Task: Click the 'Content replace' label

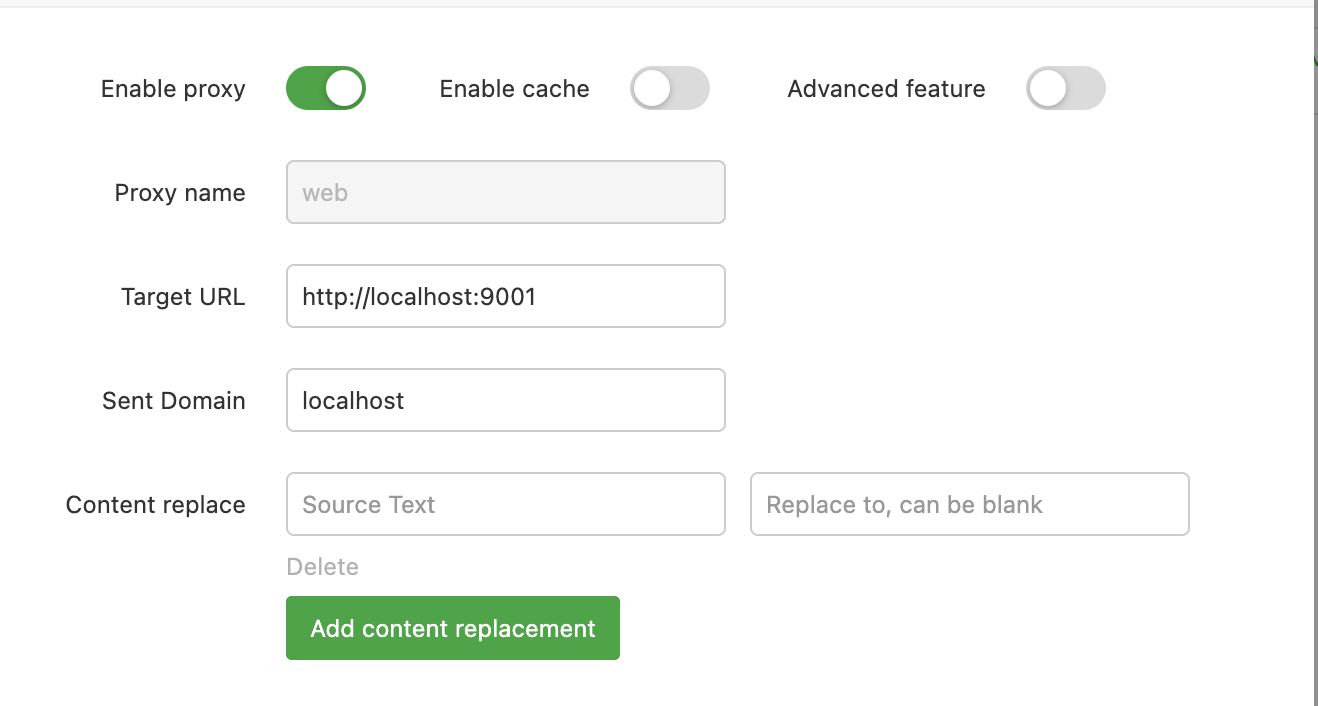Action: pyautogui.click(x=156, y=505)
